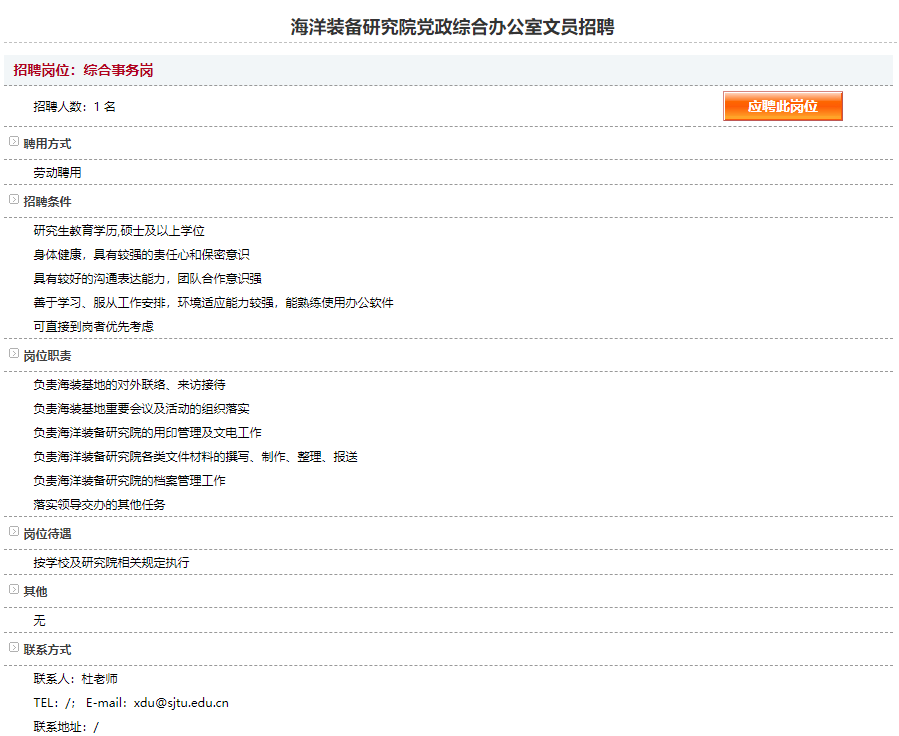Click the line 负责海洋装备研究院的用印管理及文电工作
The height and width of the screenshot is (736, 899).
147,433
